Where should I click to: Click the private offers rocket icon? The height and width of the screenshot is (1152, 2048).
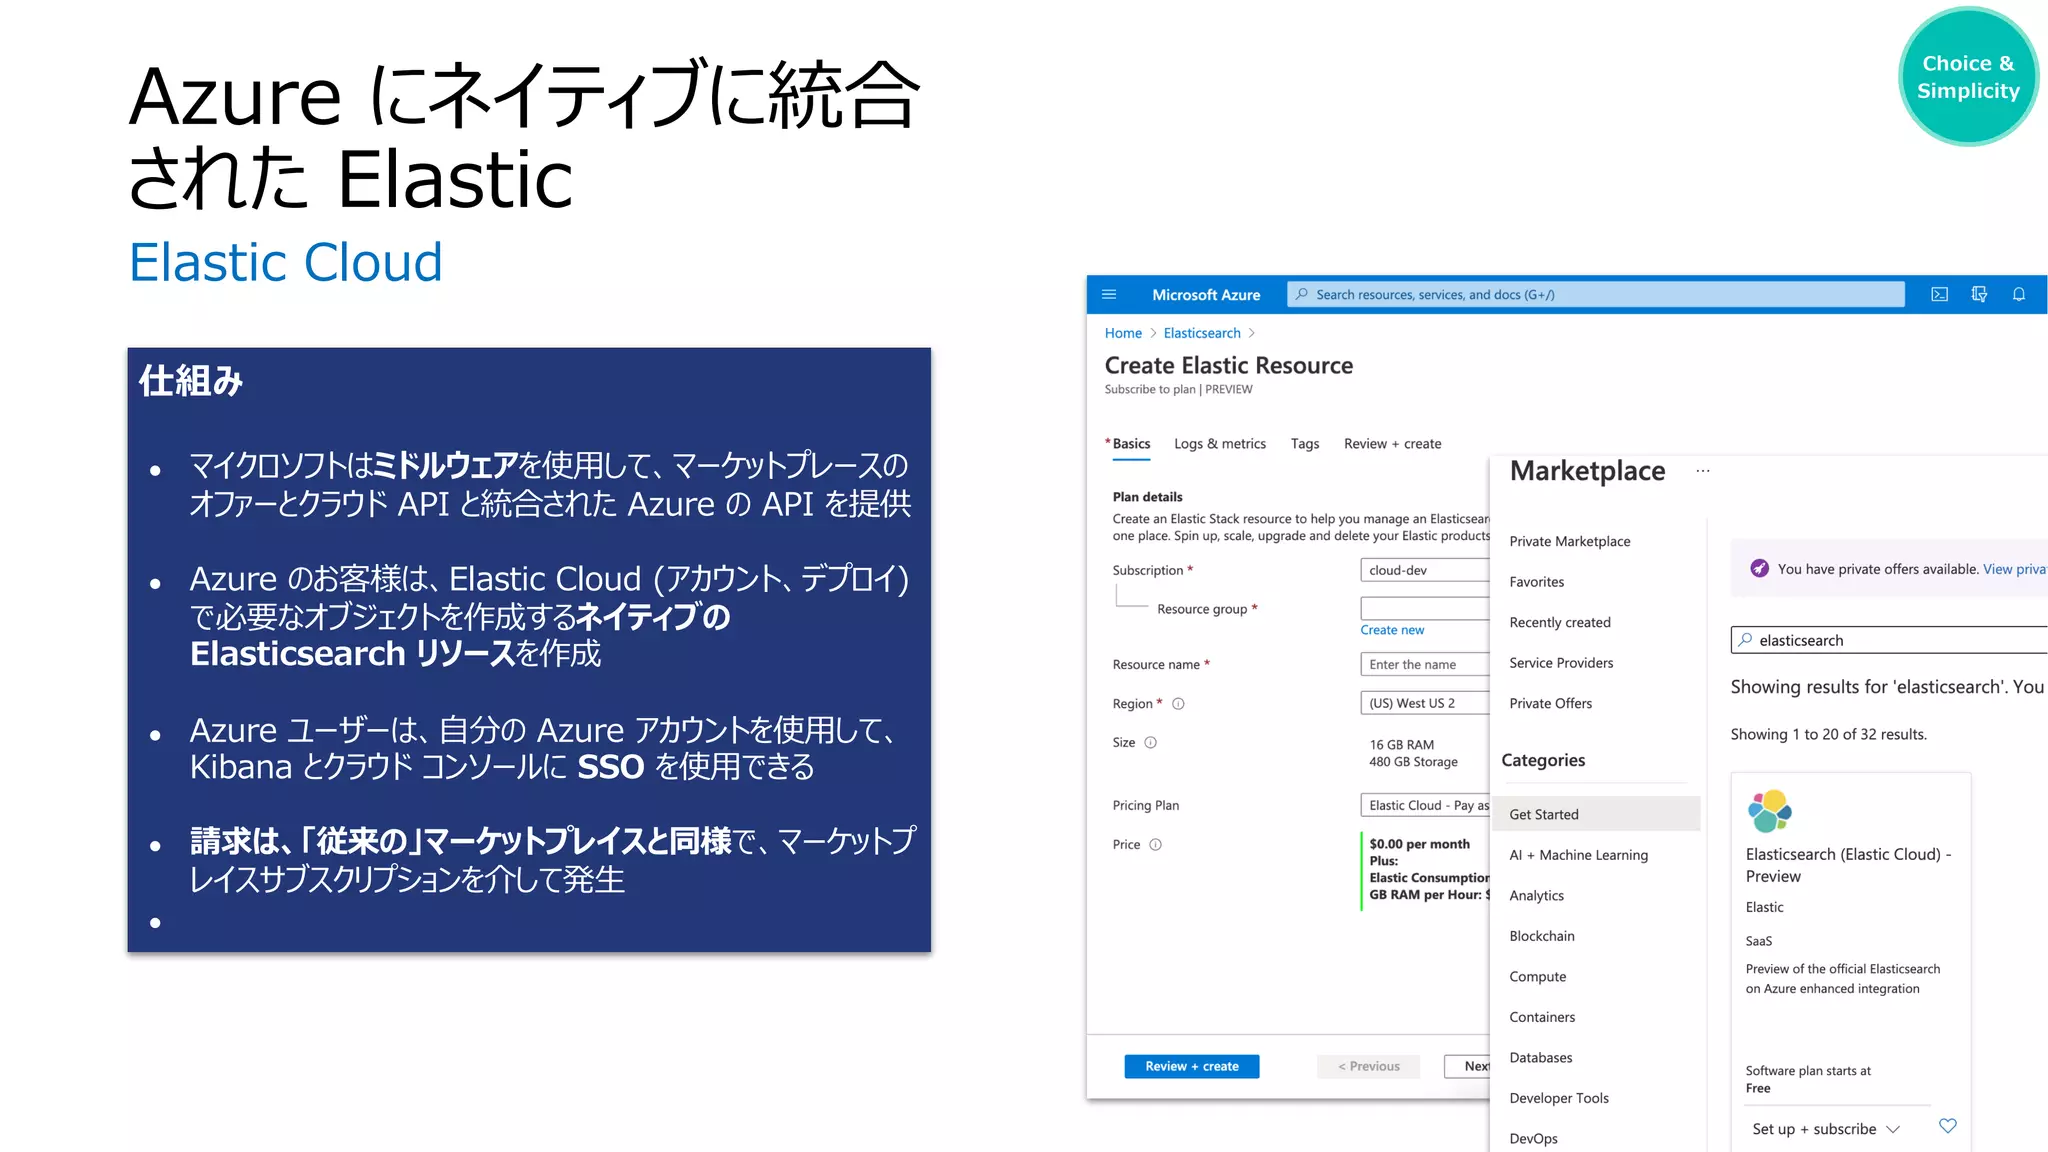click(1759, 569)
